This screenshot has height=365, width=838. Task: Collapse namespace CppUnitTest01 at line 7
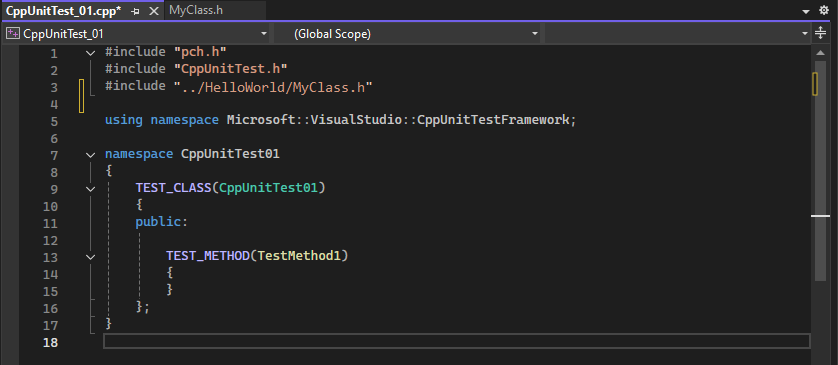(91, 155)
